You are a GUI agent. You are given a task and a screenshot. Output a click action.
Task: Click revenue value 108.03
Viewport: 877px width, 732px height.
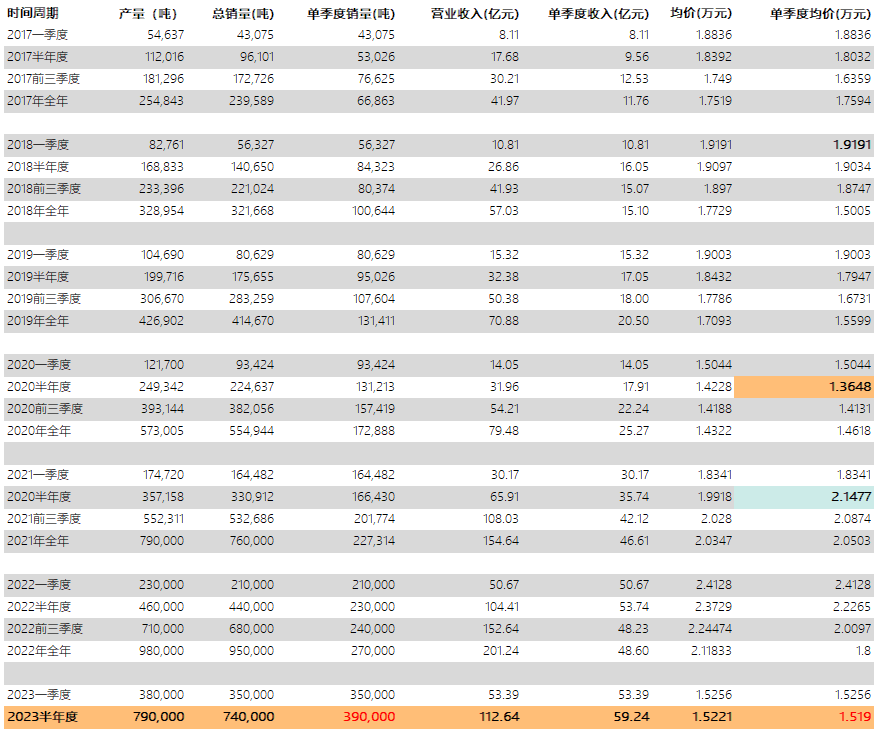pyautogui.click(x=501, y=519)
